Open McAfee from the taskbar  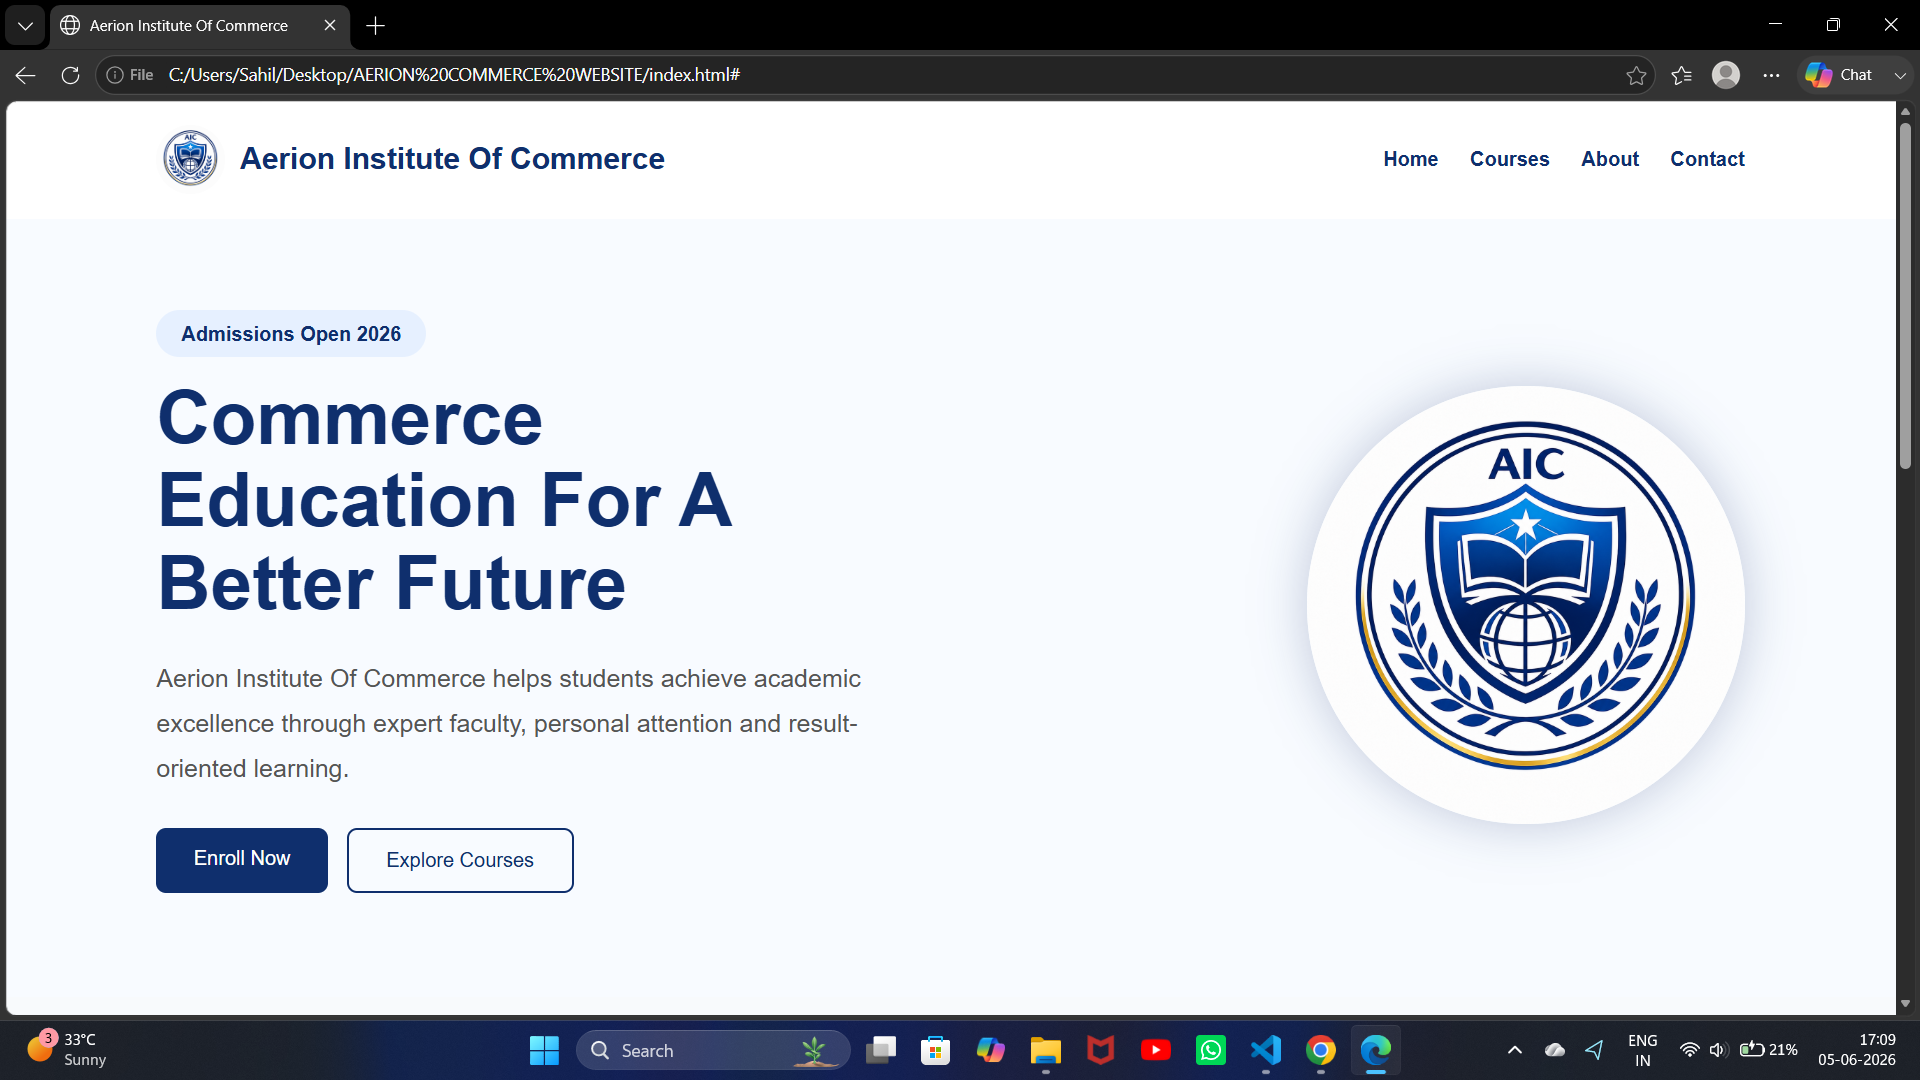coord(1101,1051)
